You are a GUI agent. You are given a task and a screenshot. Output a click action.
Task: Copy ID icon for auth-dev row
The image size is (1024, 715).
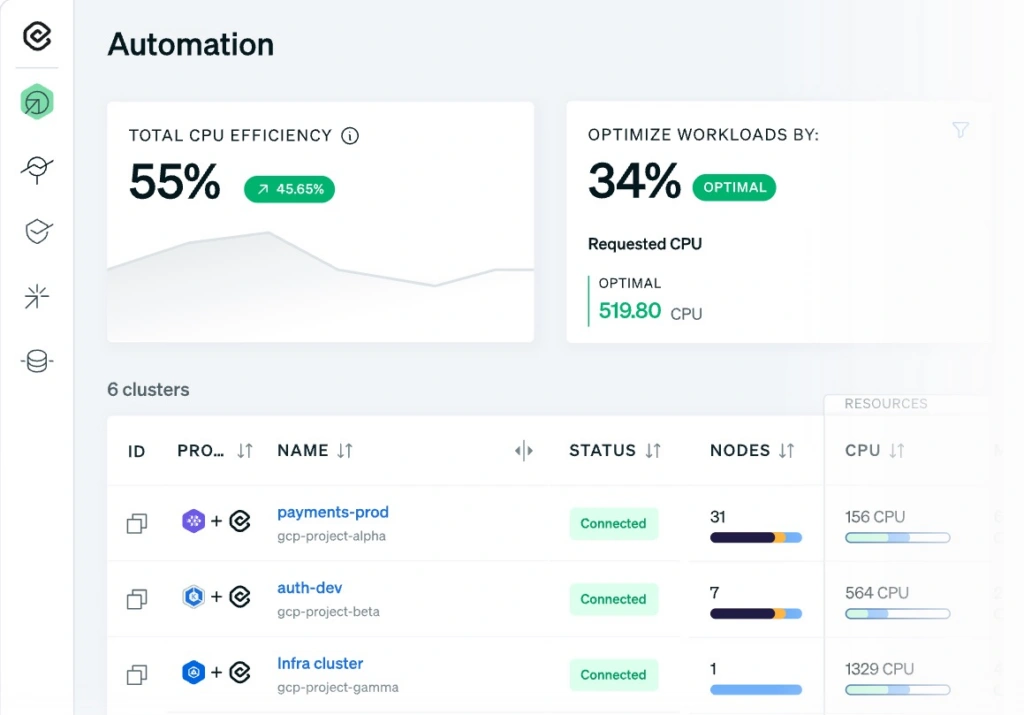[x=137, y=599]
